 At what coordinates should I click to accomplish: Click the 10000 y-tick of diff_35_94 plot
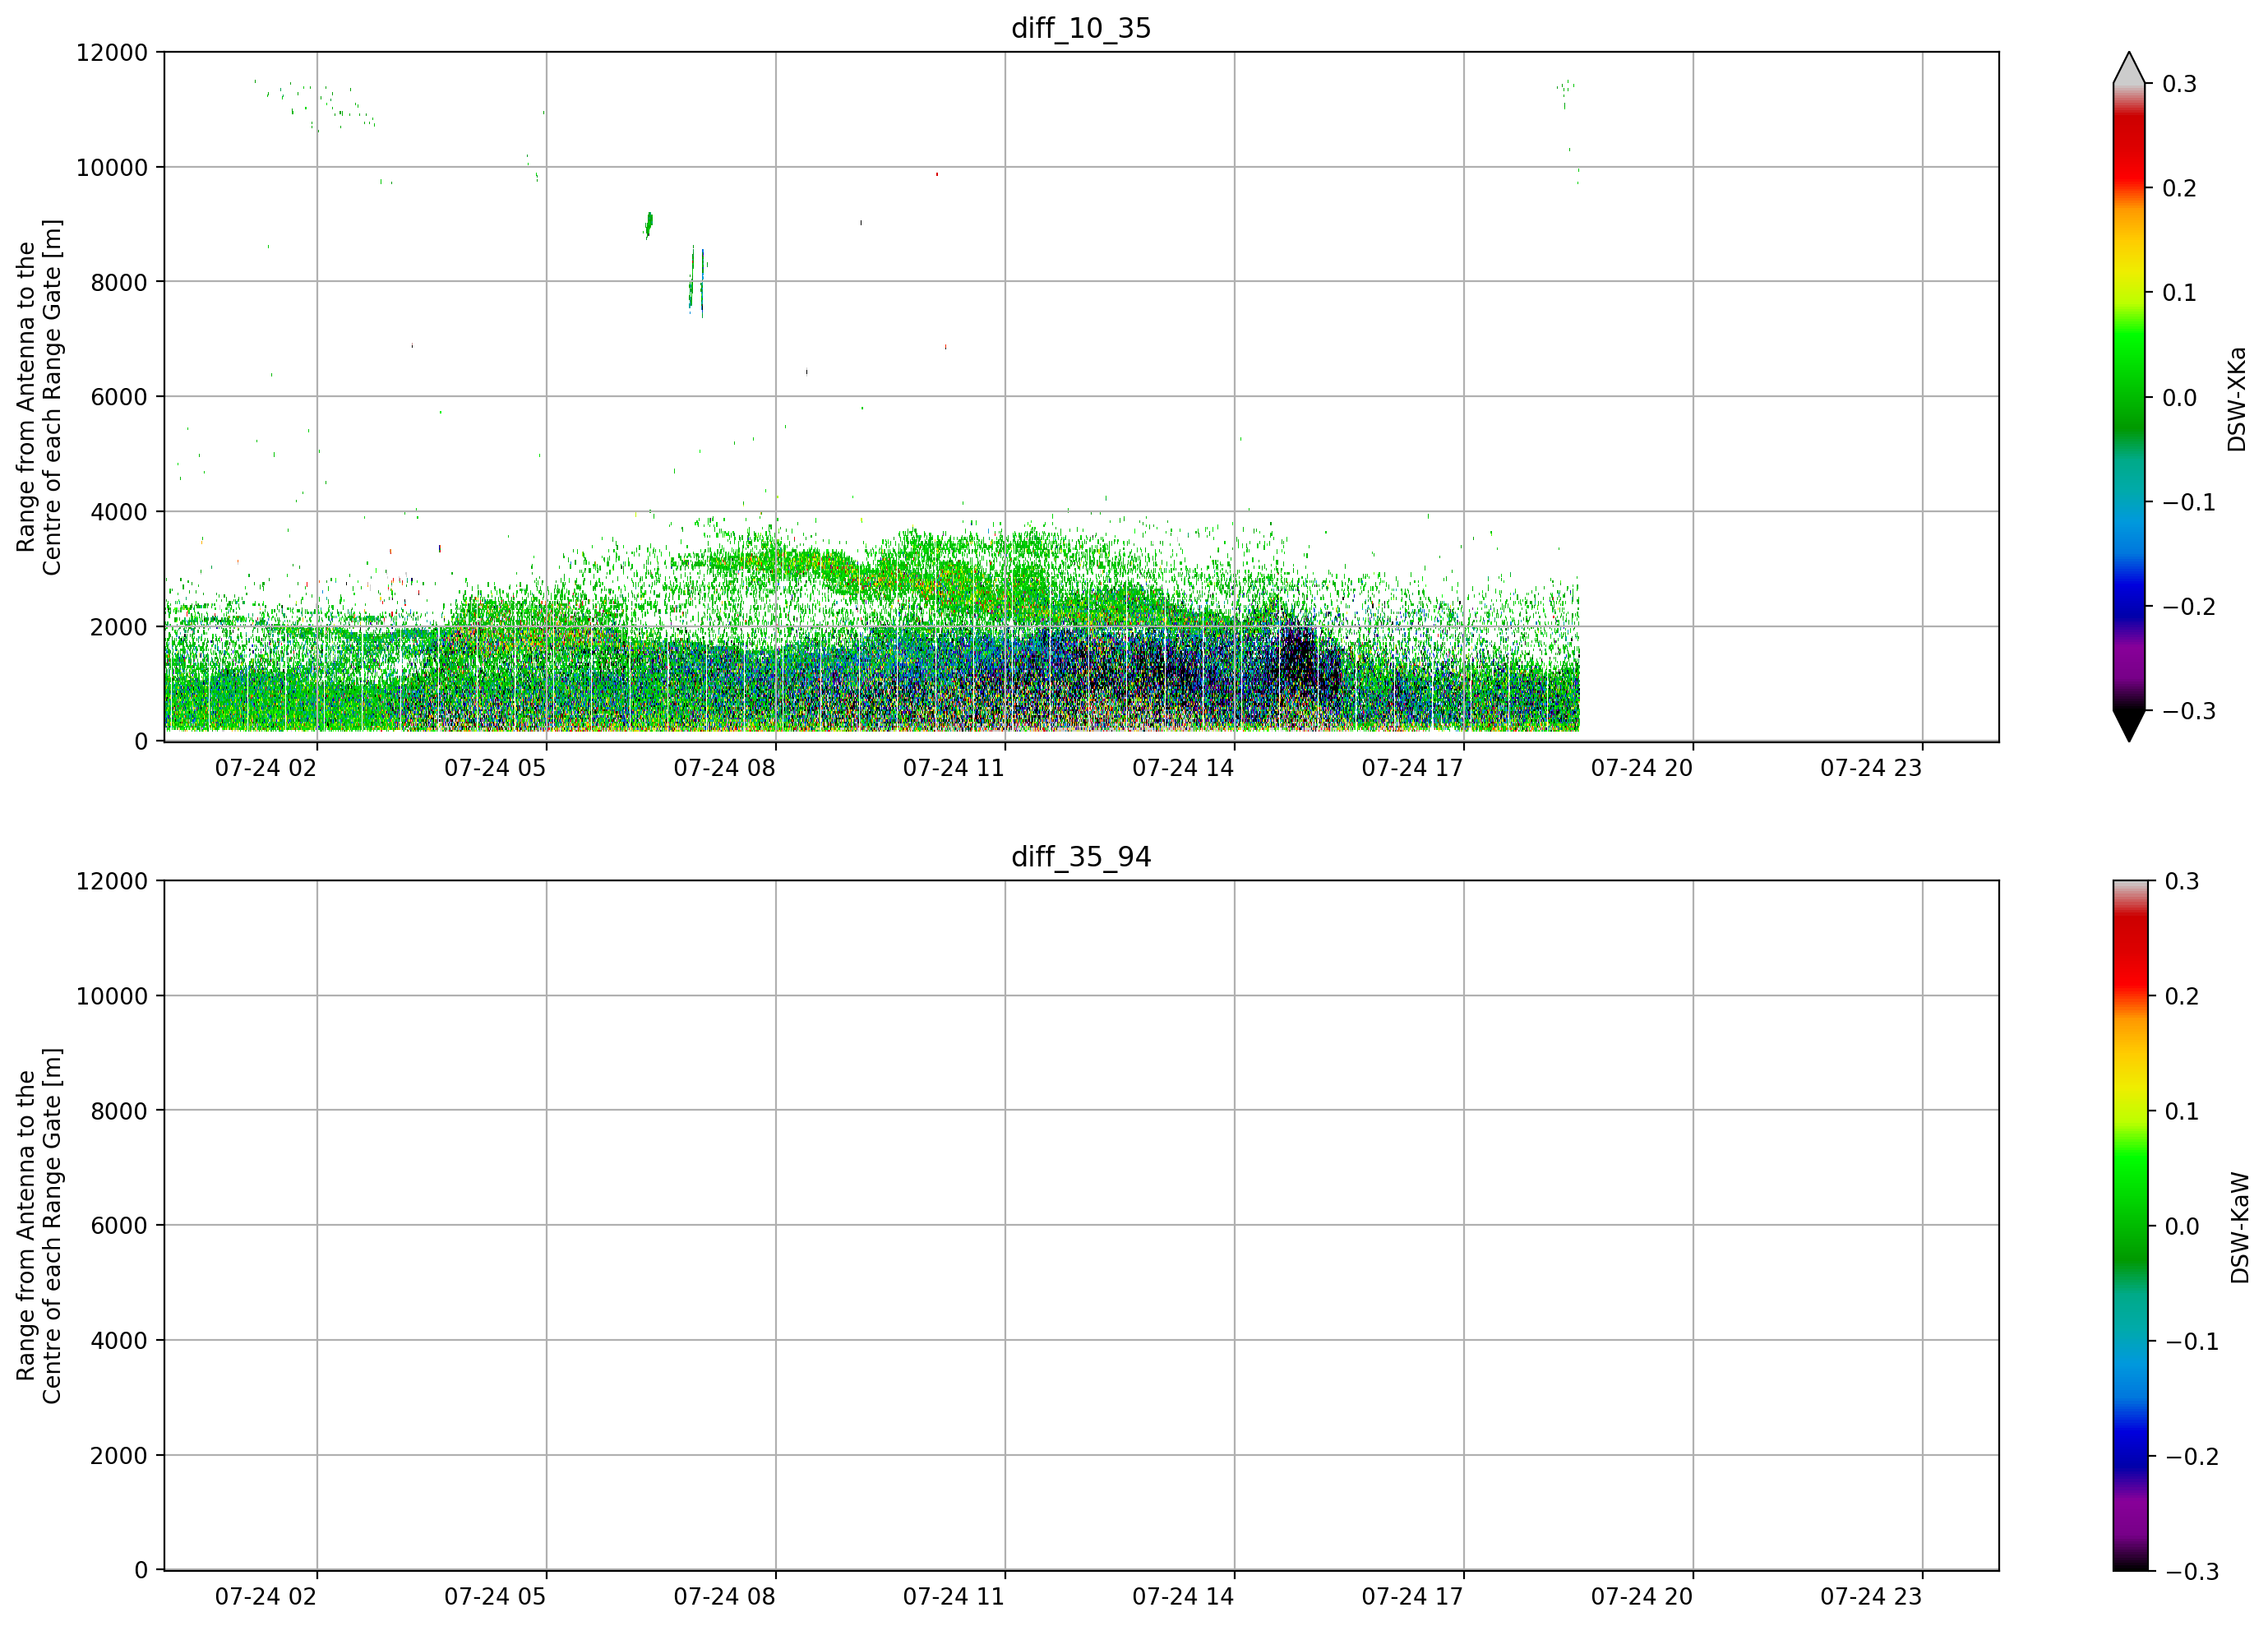(x=112, y=997)
